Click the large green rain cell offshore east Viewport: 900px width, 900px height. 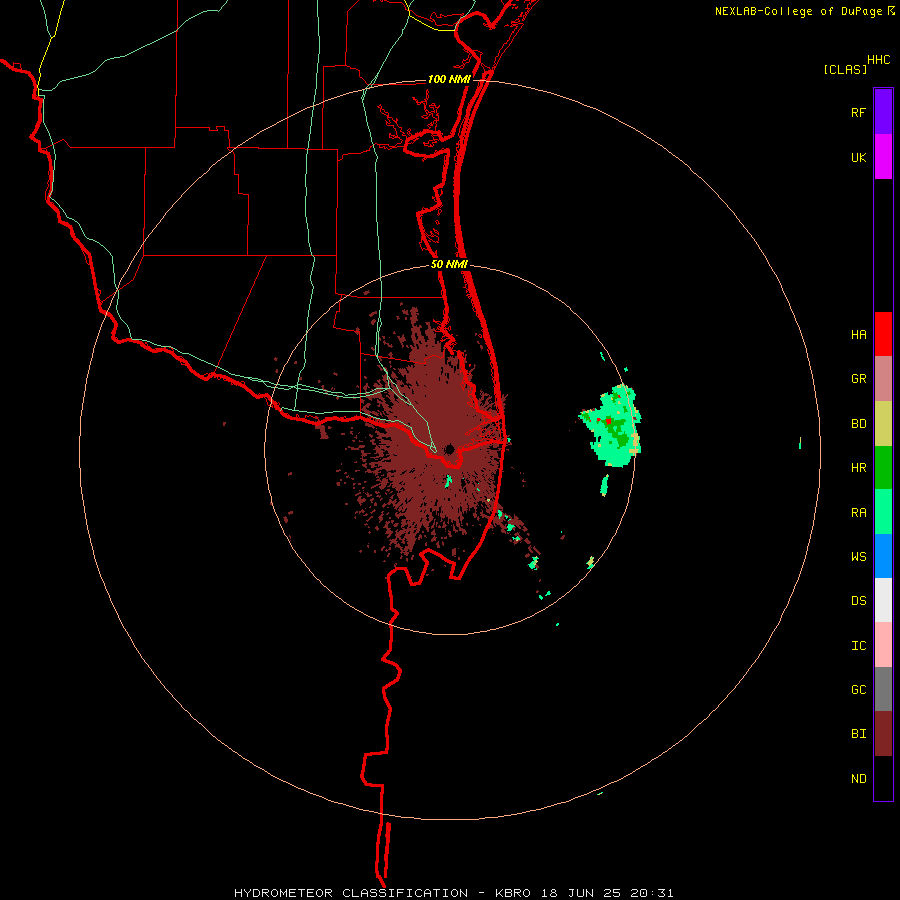[612, 426]
